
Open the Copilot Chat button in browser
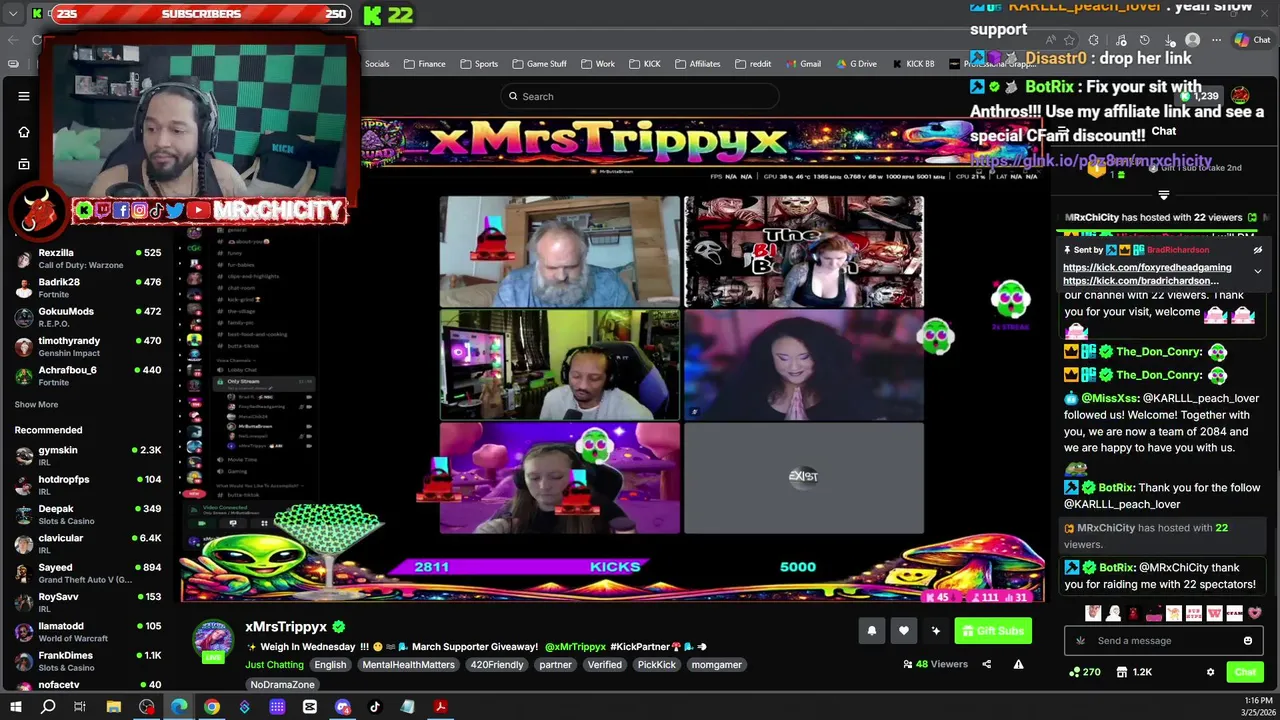(x=1252, y=40)
